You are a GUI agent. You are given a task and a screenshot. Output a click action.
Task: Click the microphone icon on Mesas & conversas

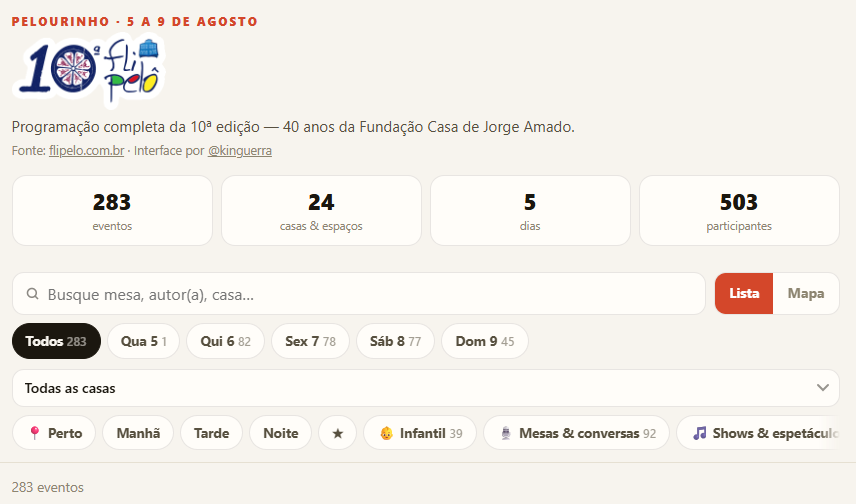tap(506, 434)
